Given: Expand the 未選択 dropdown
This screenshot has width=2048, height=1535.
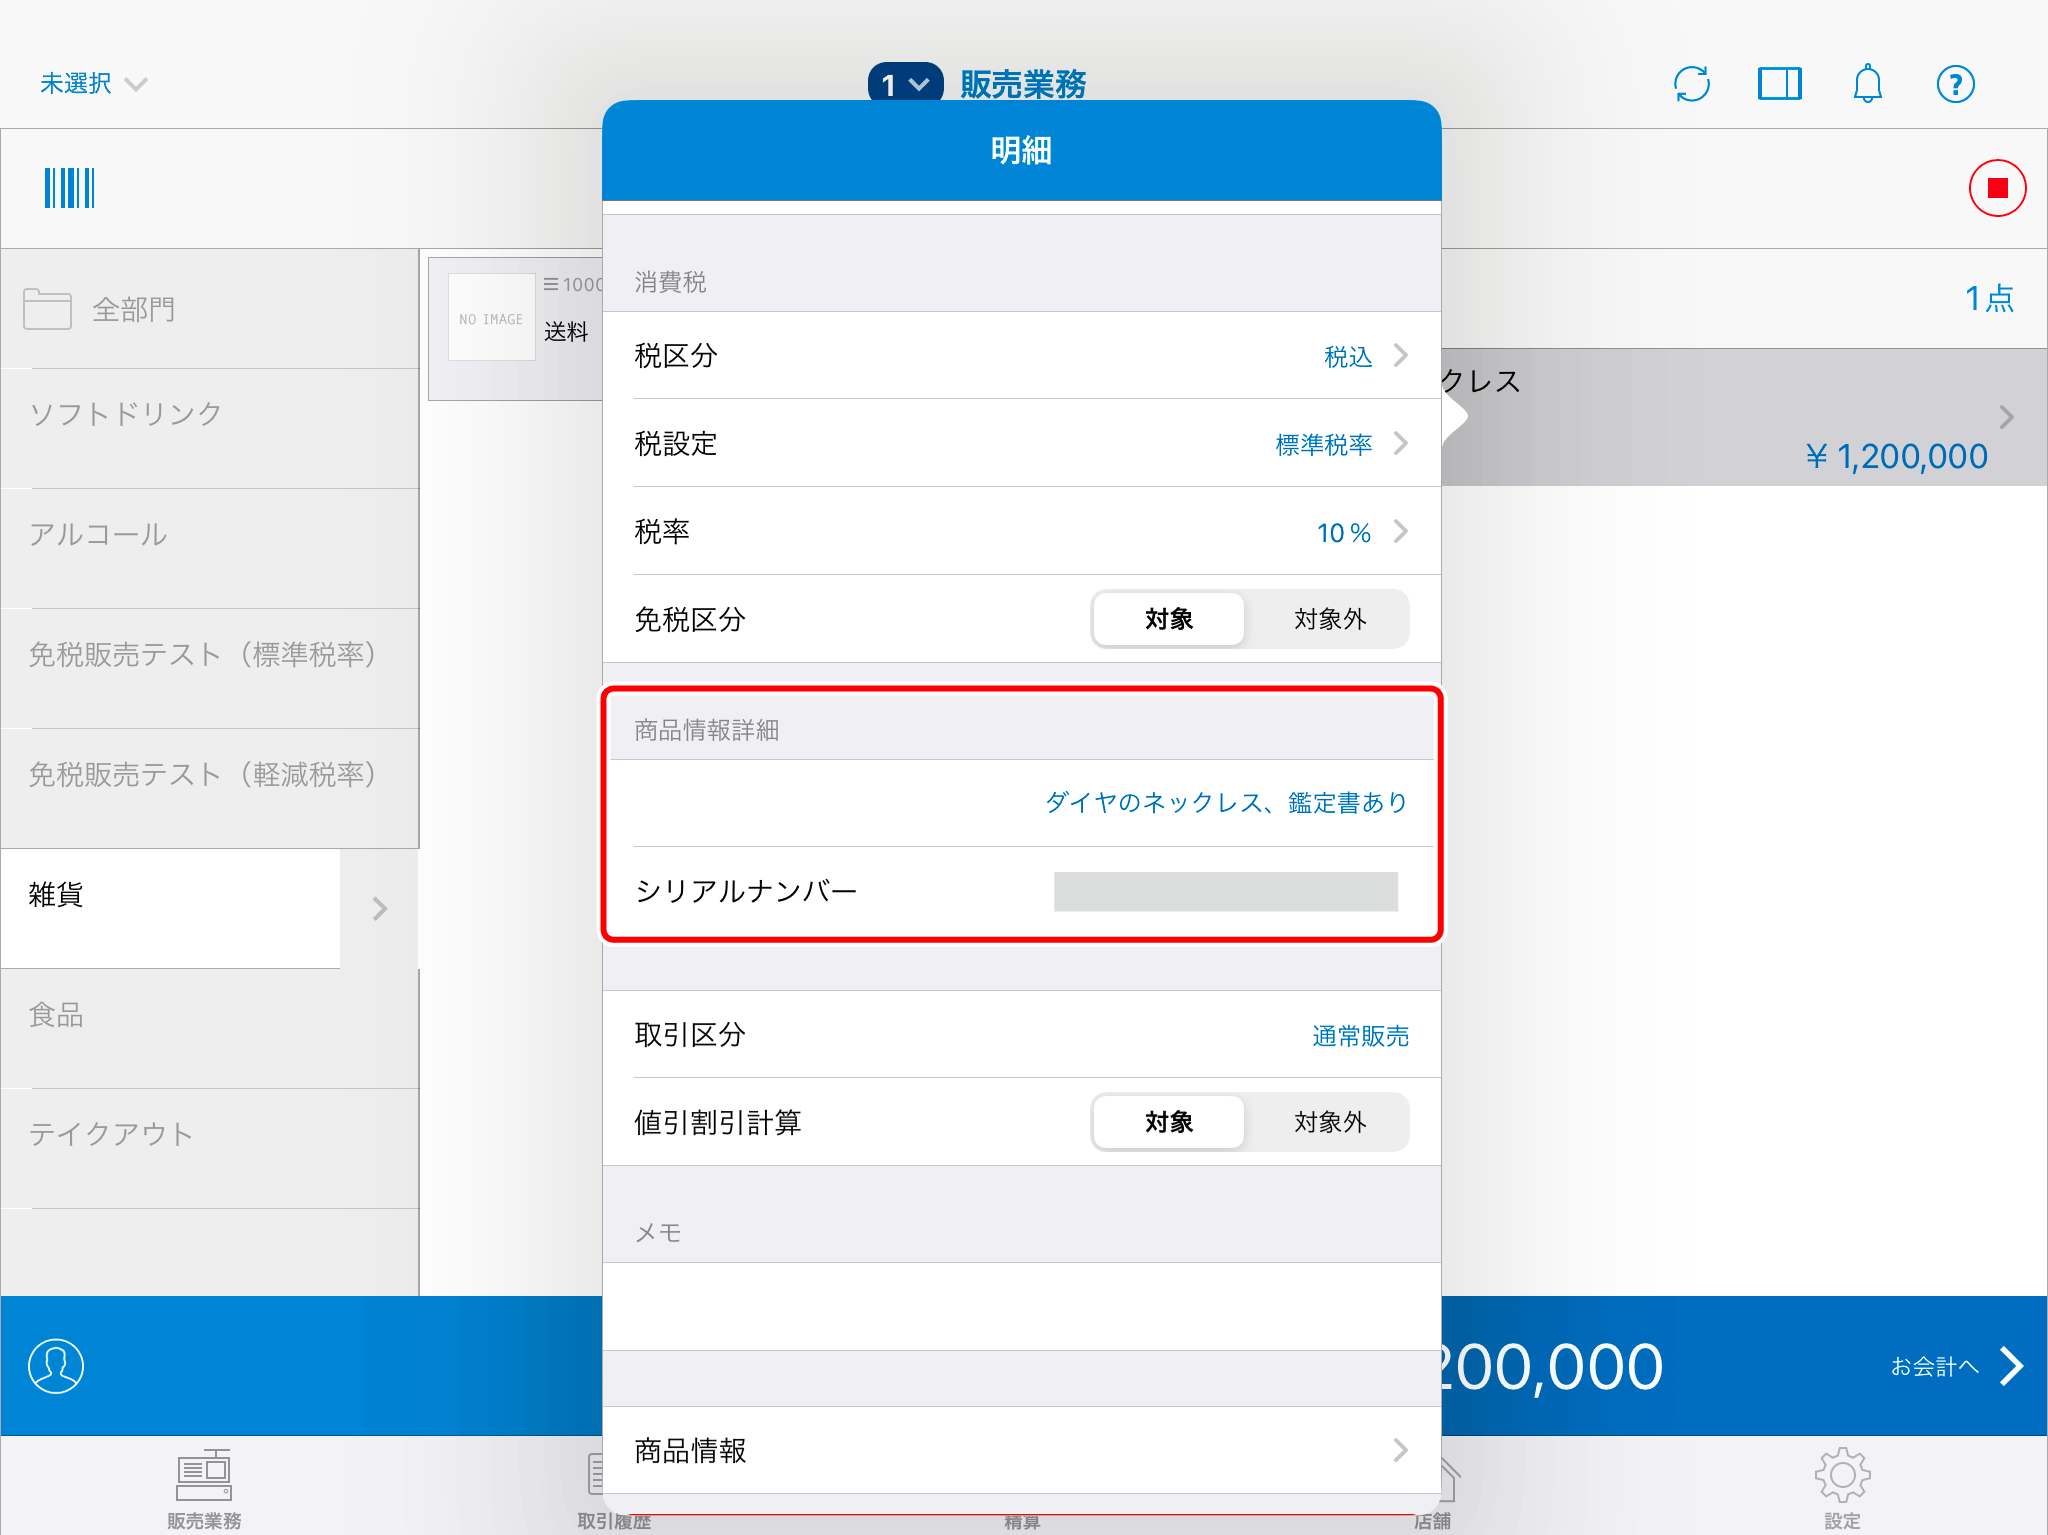Looking at the screenshot, I should pyautogui.click(x=93, y=84).
